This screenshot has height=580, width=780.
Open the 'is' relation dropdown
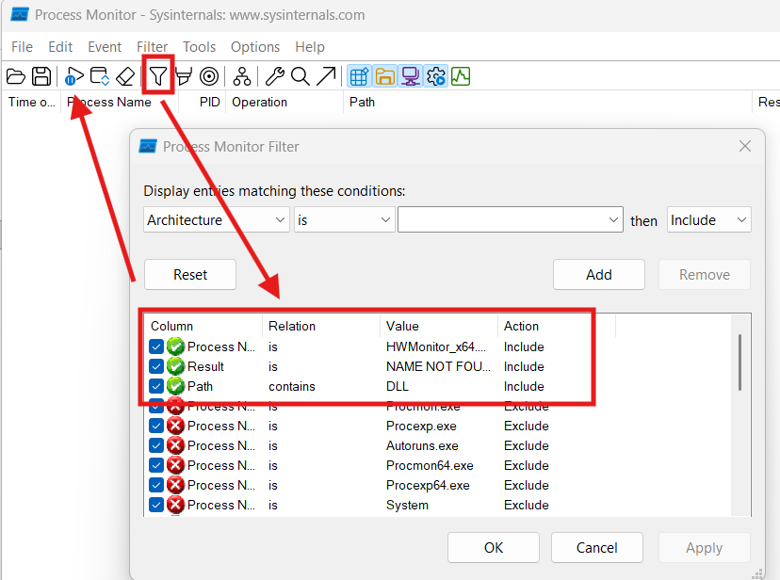tap(344, 220)
